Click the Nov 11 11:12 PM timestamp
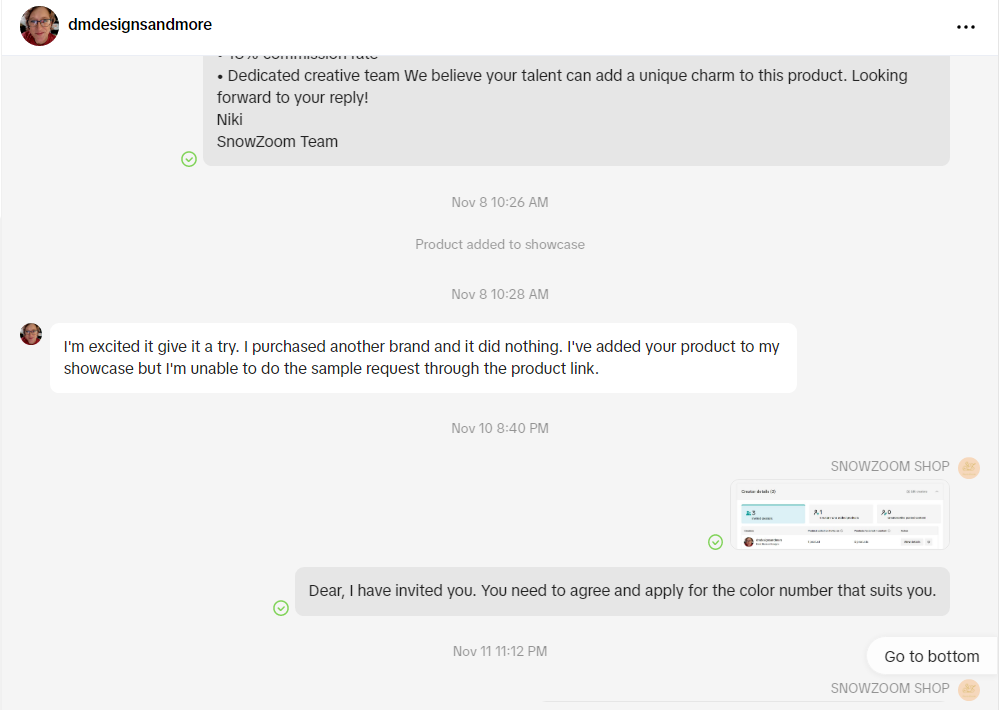 click(x=500, y=651)
